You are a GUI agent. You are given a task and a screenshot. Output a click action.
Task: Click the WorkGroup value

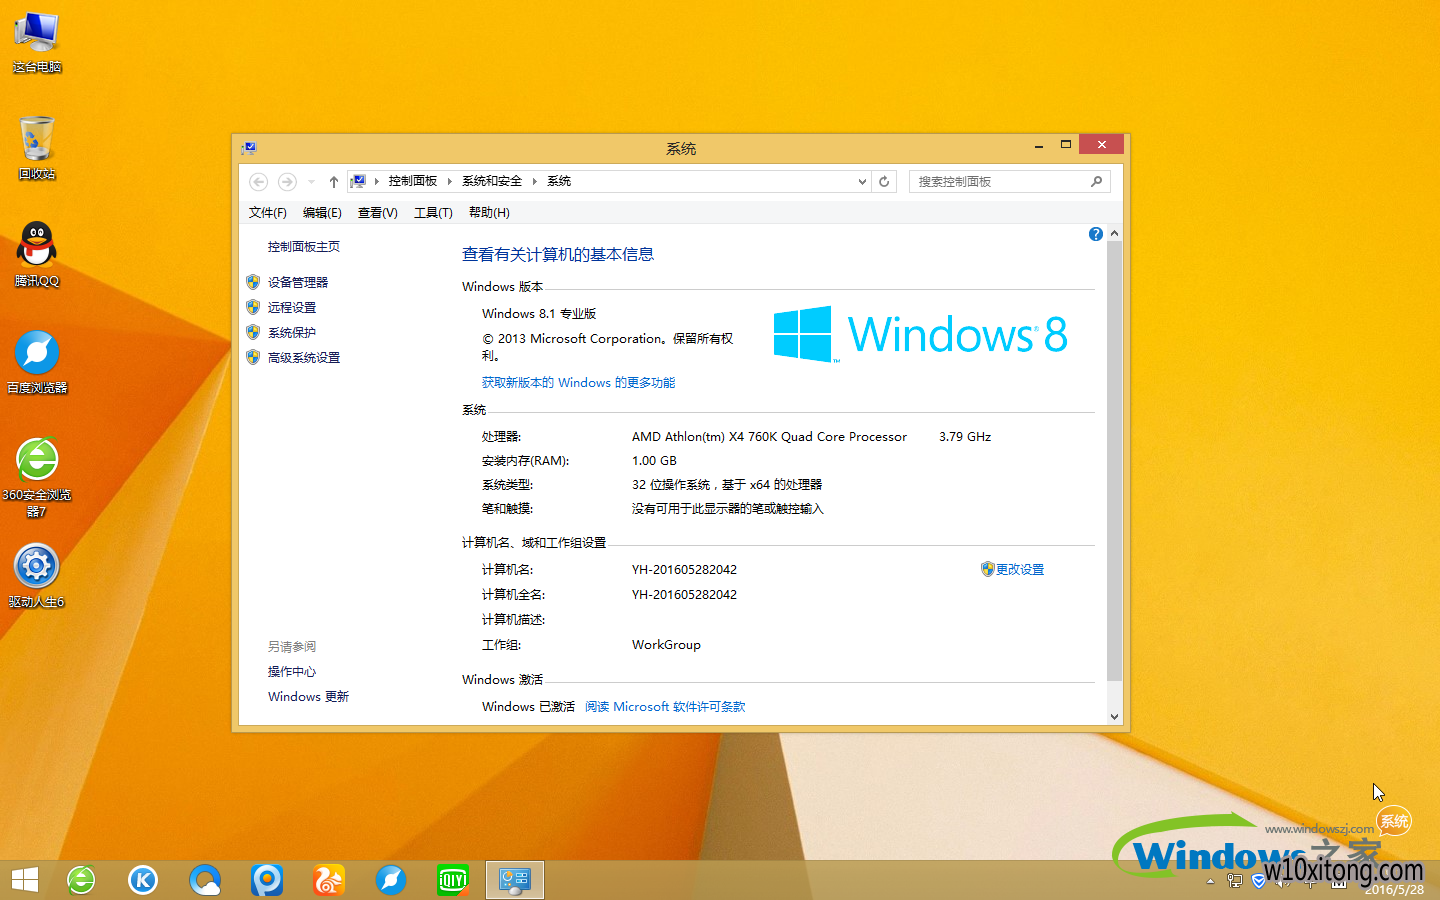coord(666,644)
